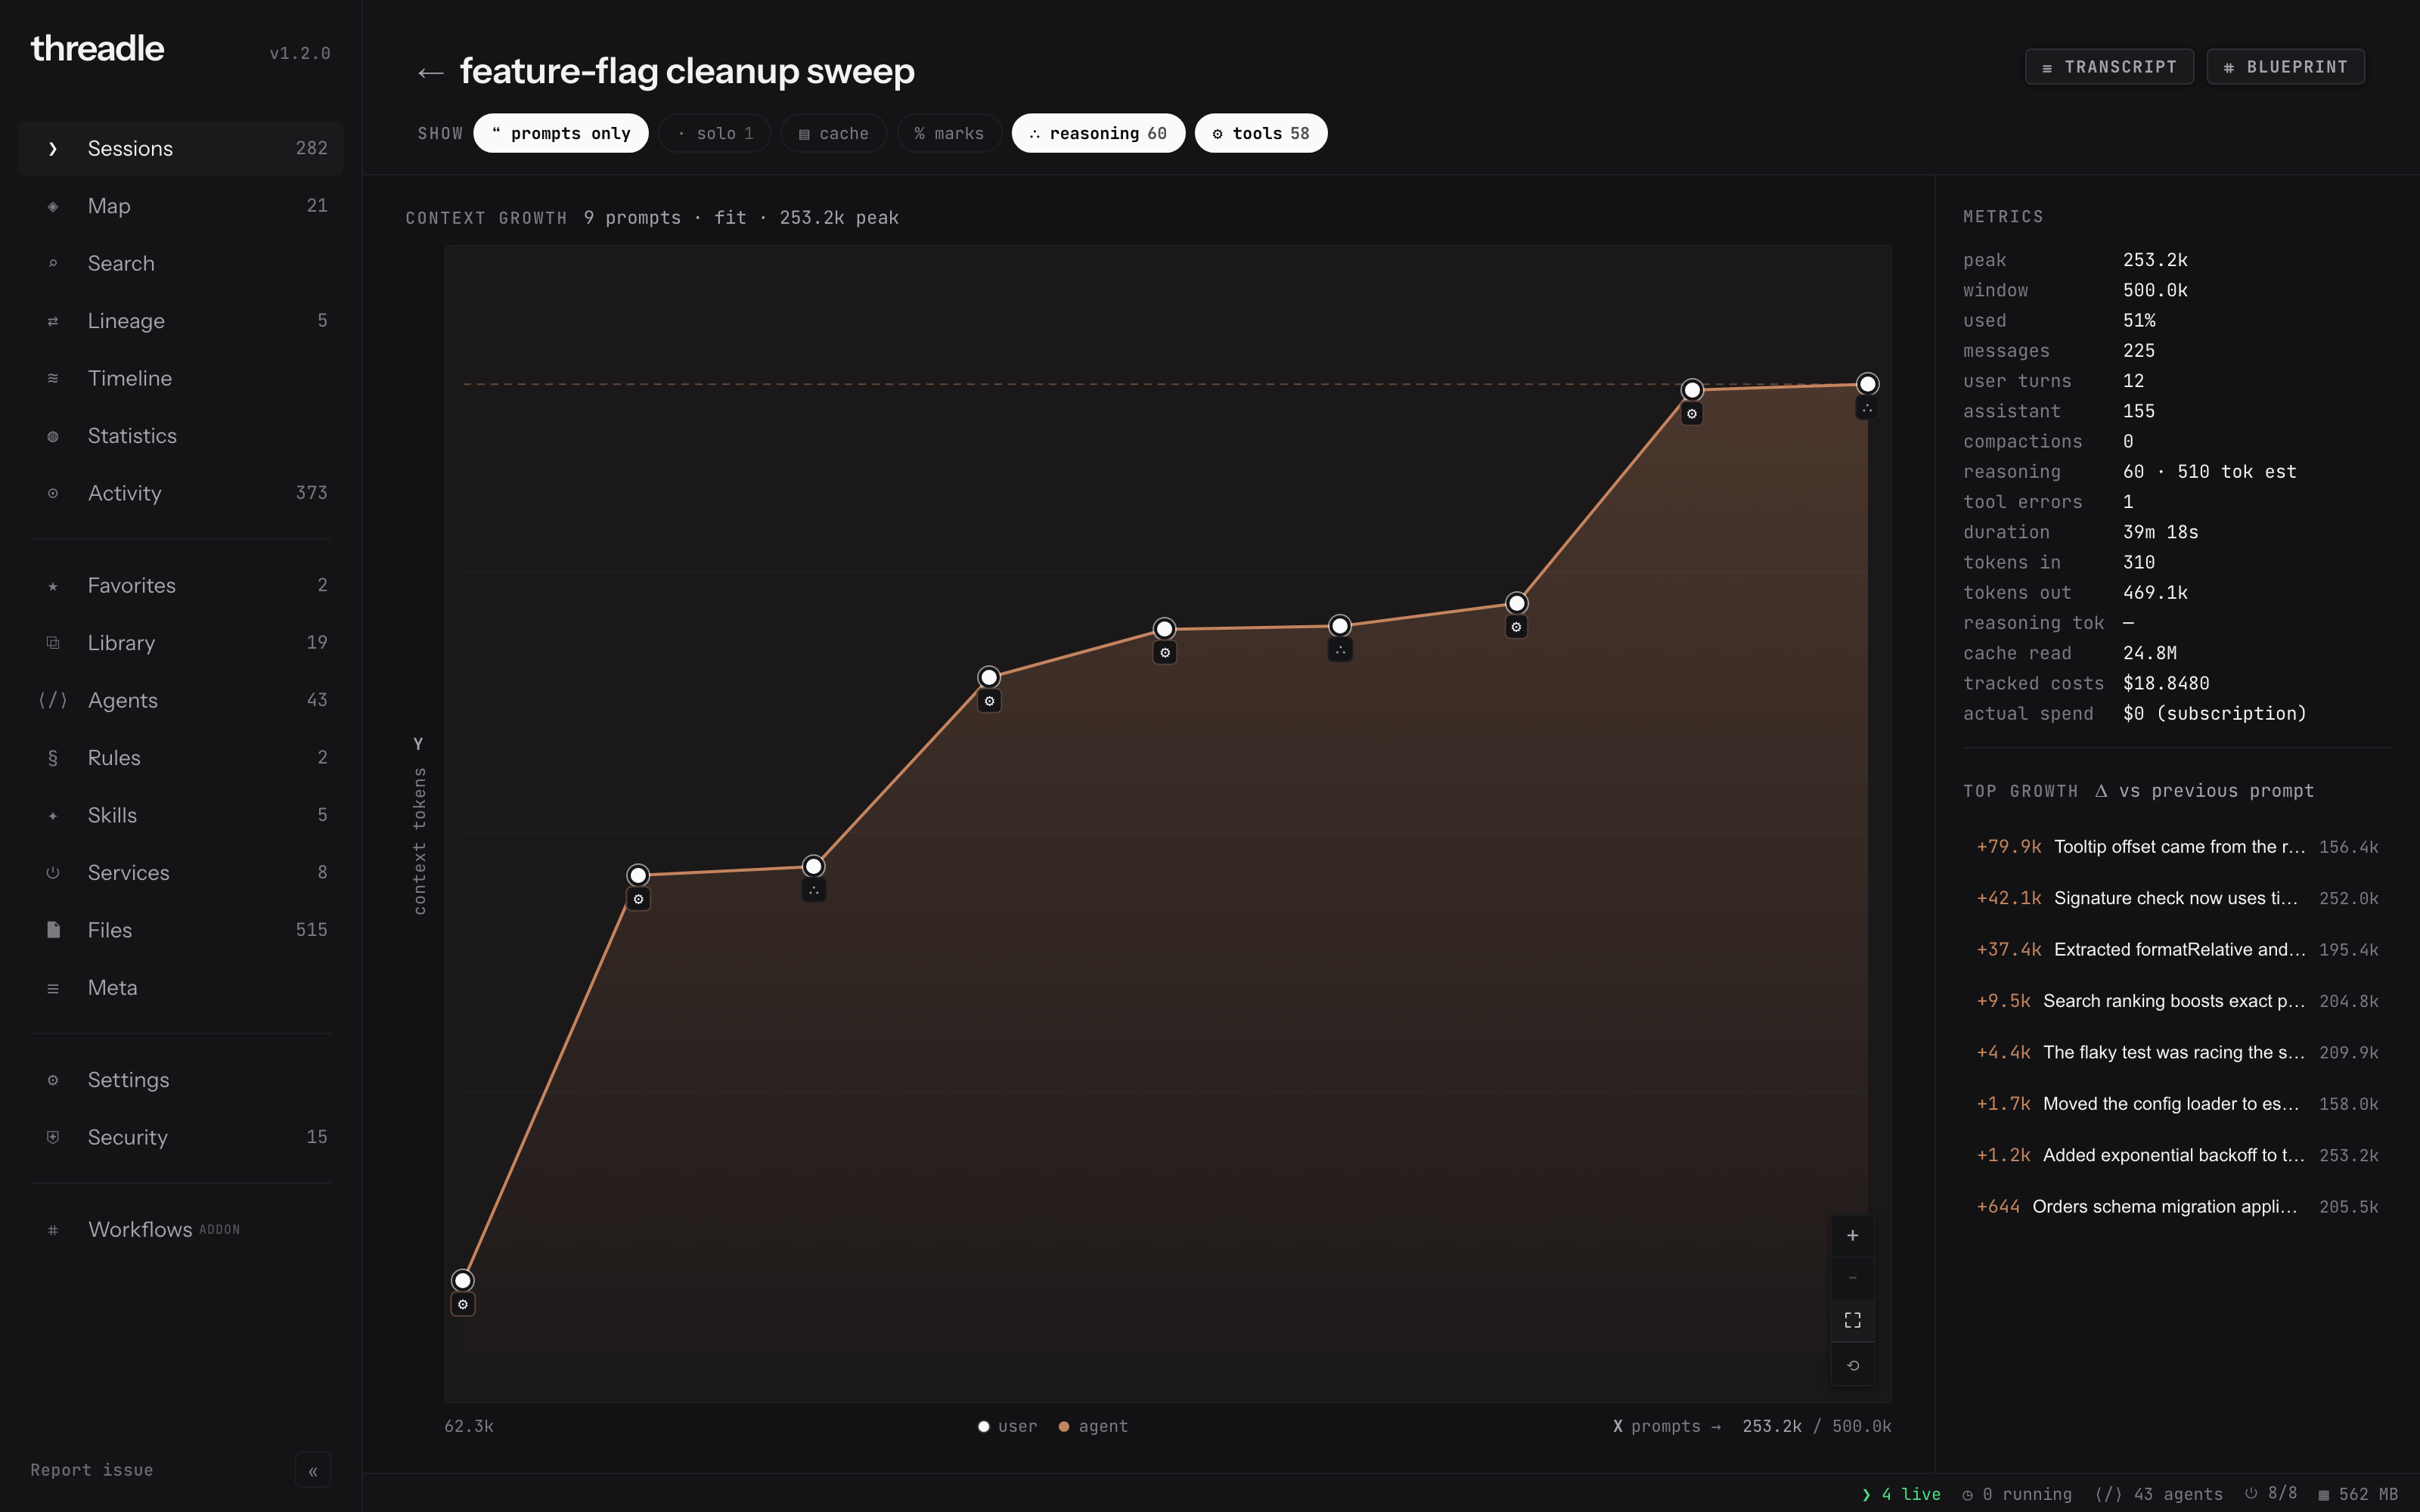Select the first prompt point at chart start
This screenshot has height=1512, width=2420.
click(x=462, y=1280)
